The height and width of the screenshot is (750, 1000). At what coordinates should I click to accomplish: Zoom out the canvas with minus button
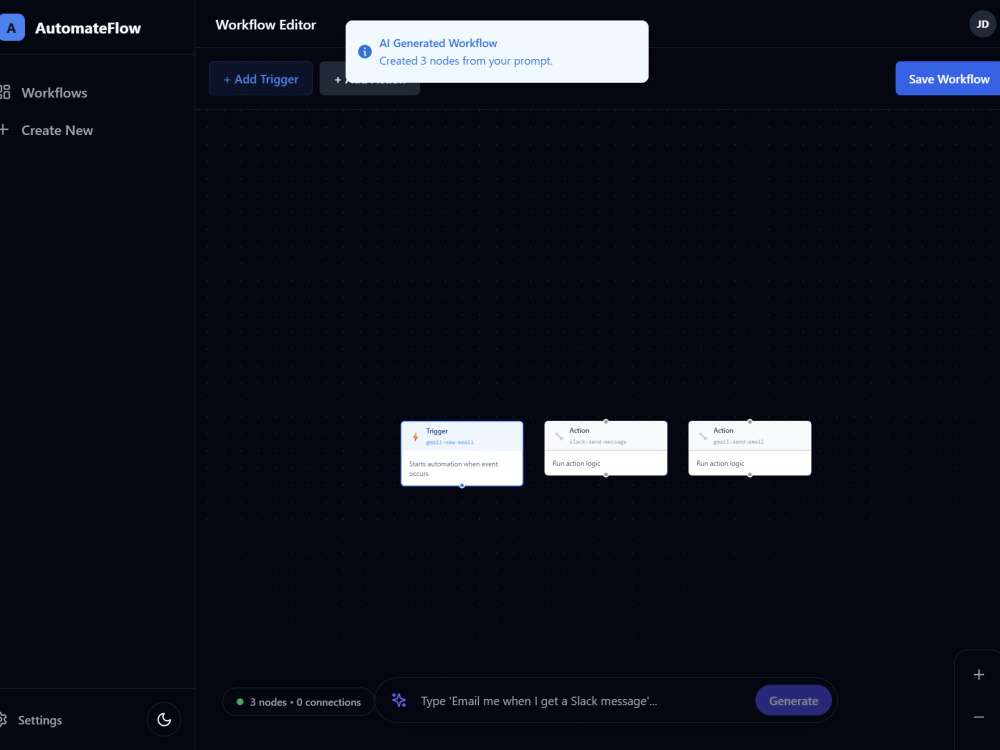coord(979,717)
